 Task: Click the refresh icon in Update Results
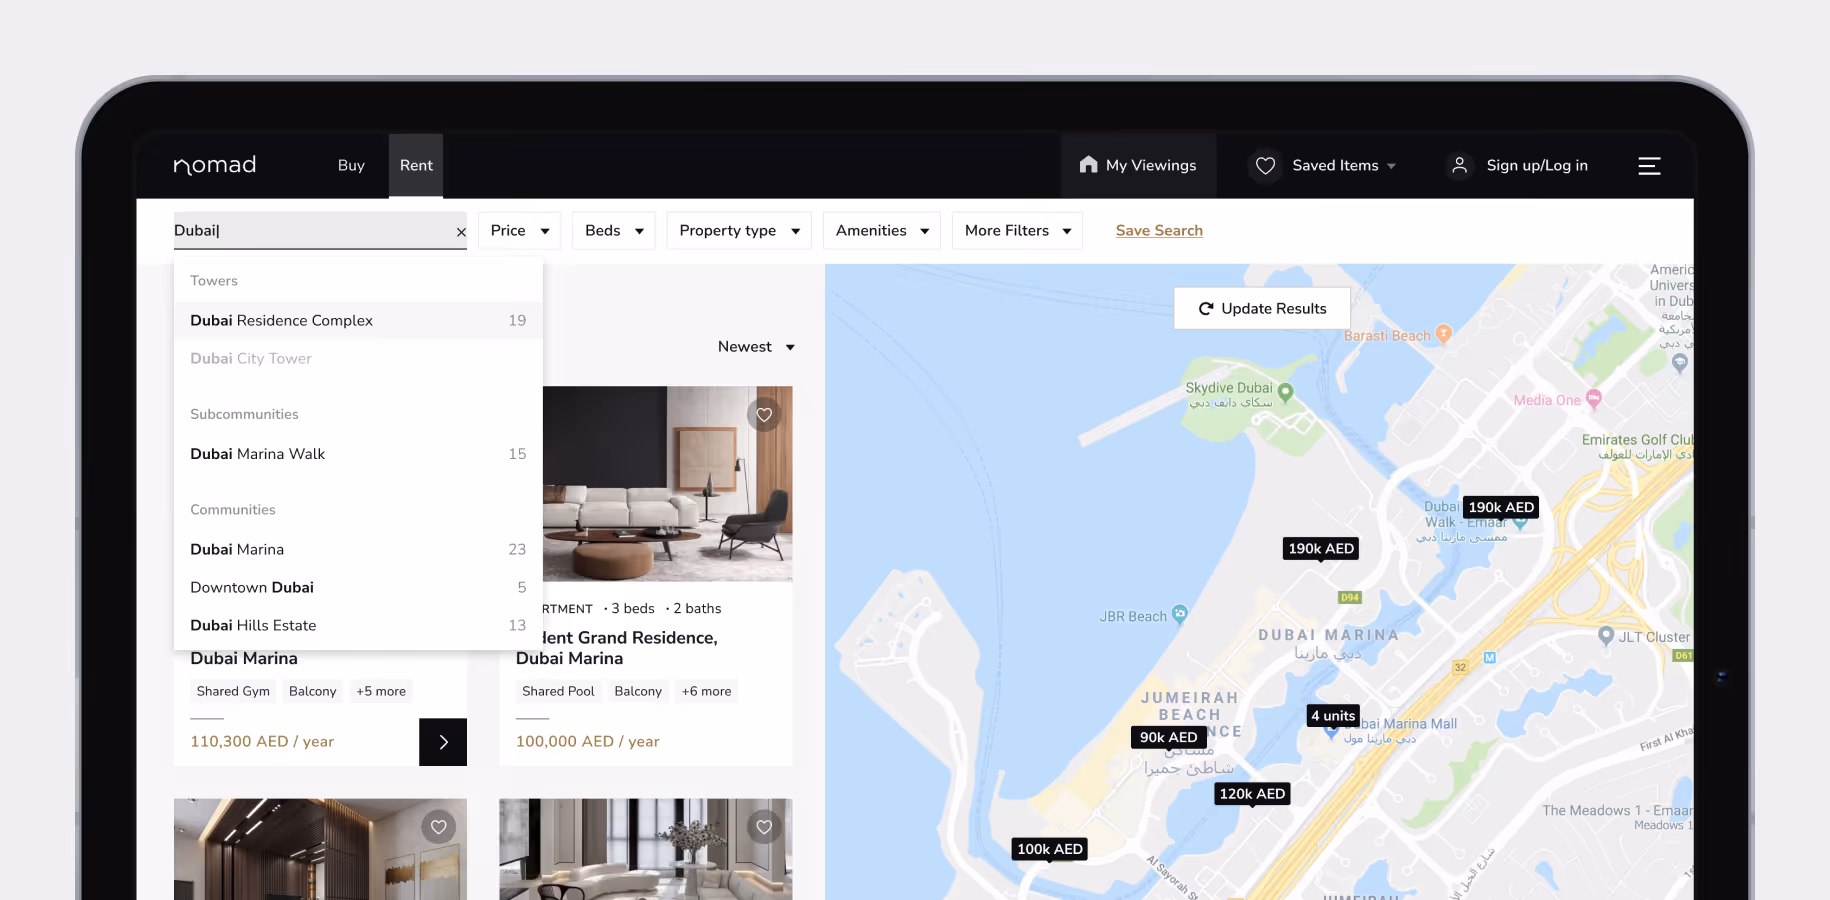pos(1206,309)
